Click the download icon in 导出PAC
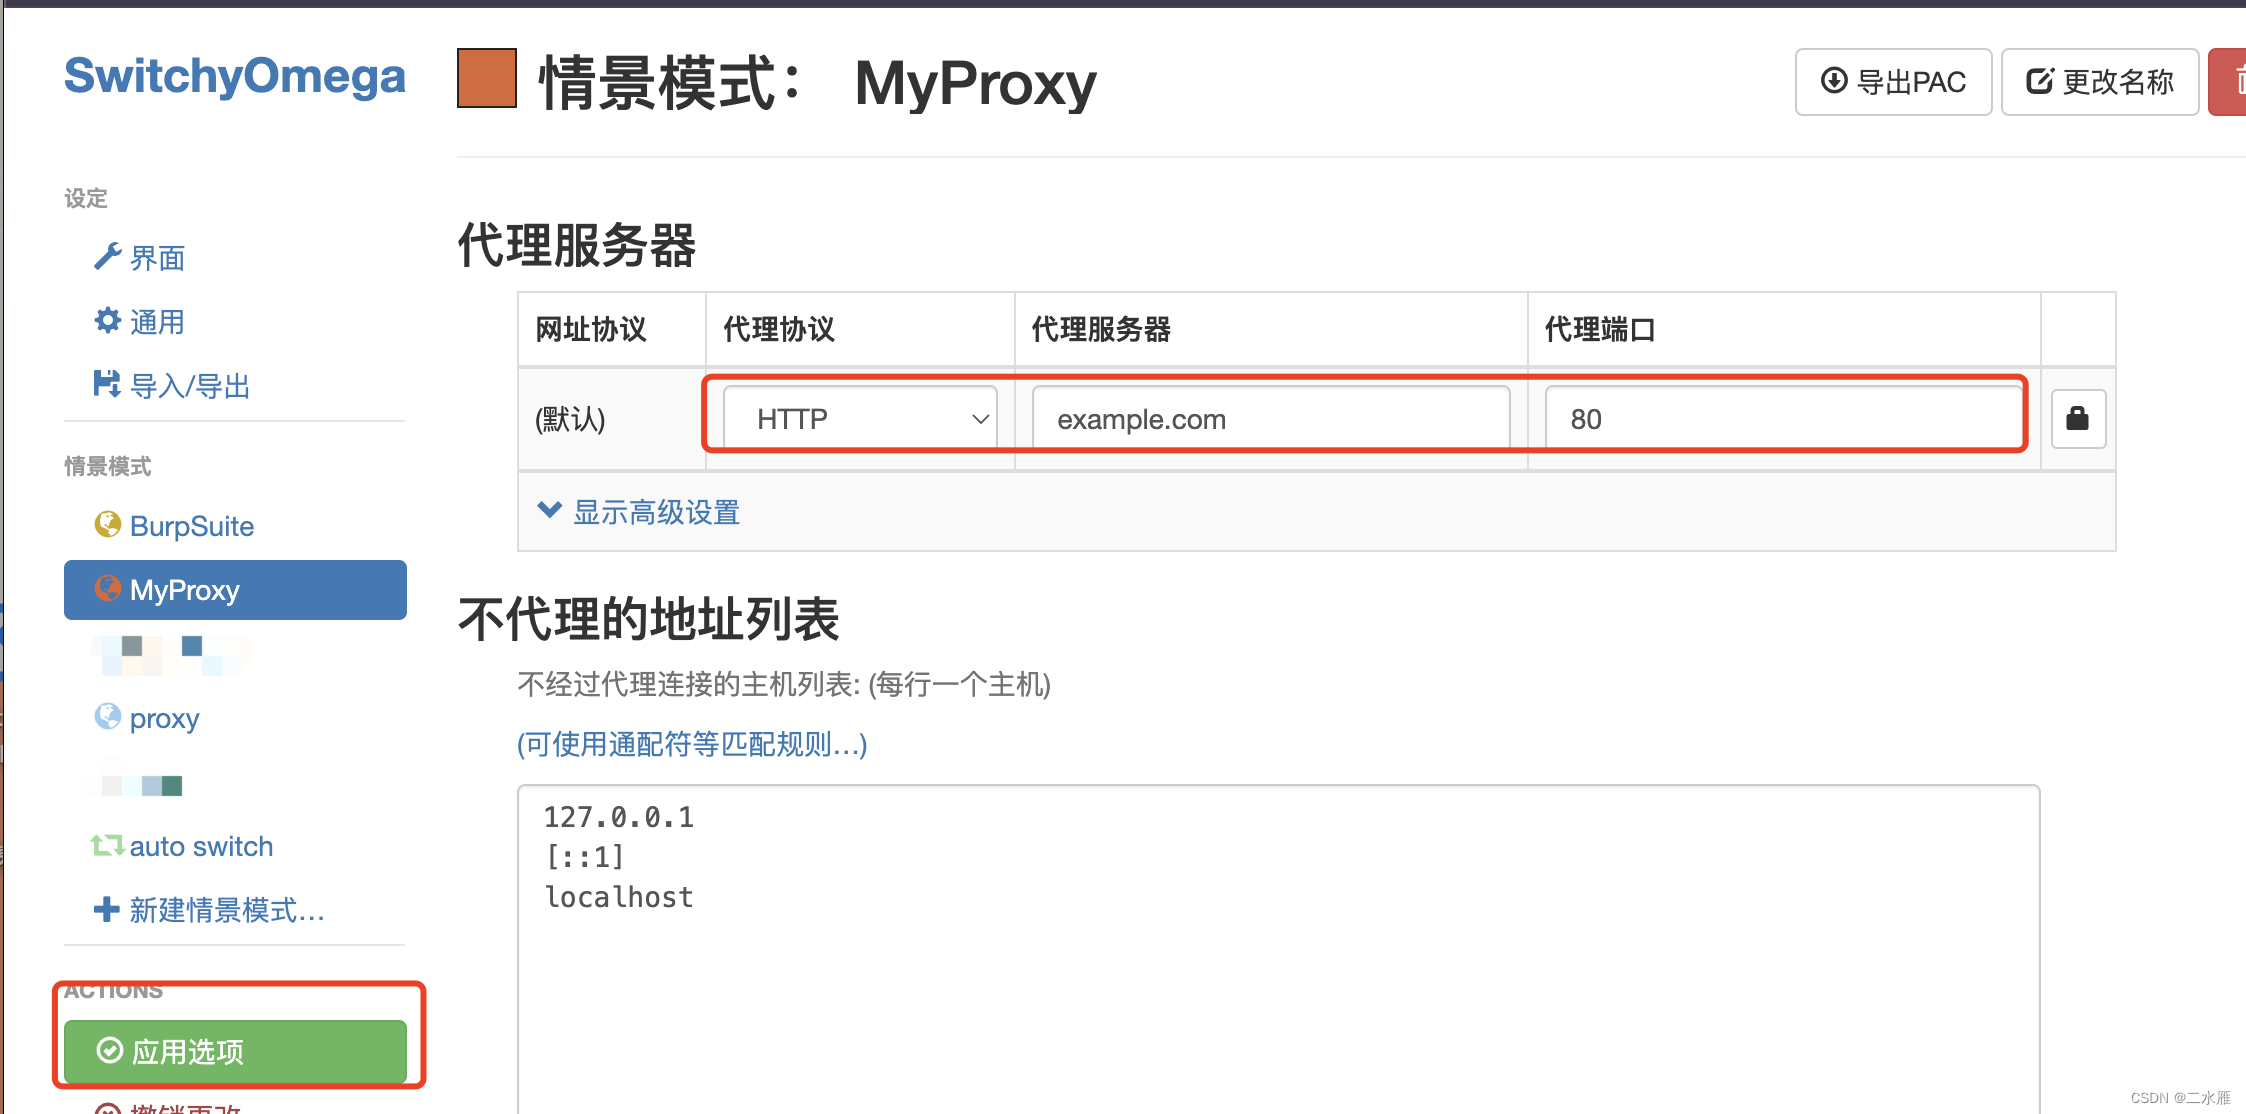This screenshot has height=1114, width=2246. tap(1834, 81)
